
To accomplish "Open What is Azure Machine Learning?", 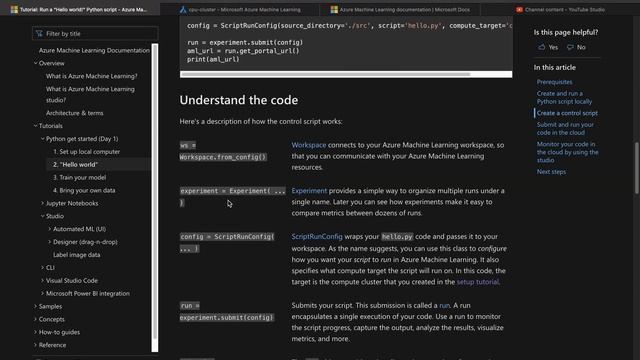I will click(91, 76).
